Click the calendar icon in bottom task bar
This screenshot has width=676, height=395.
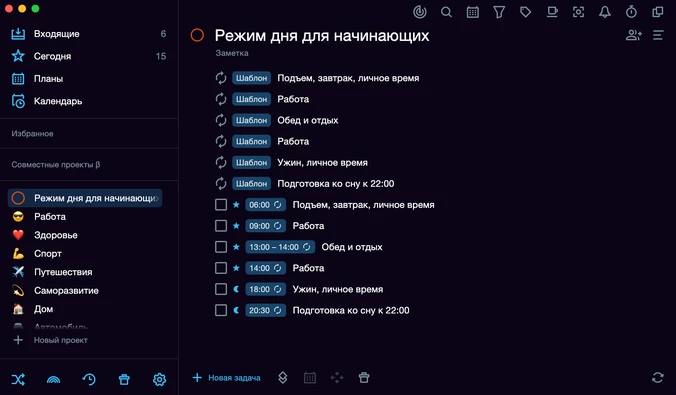click(x=310, y=378)
